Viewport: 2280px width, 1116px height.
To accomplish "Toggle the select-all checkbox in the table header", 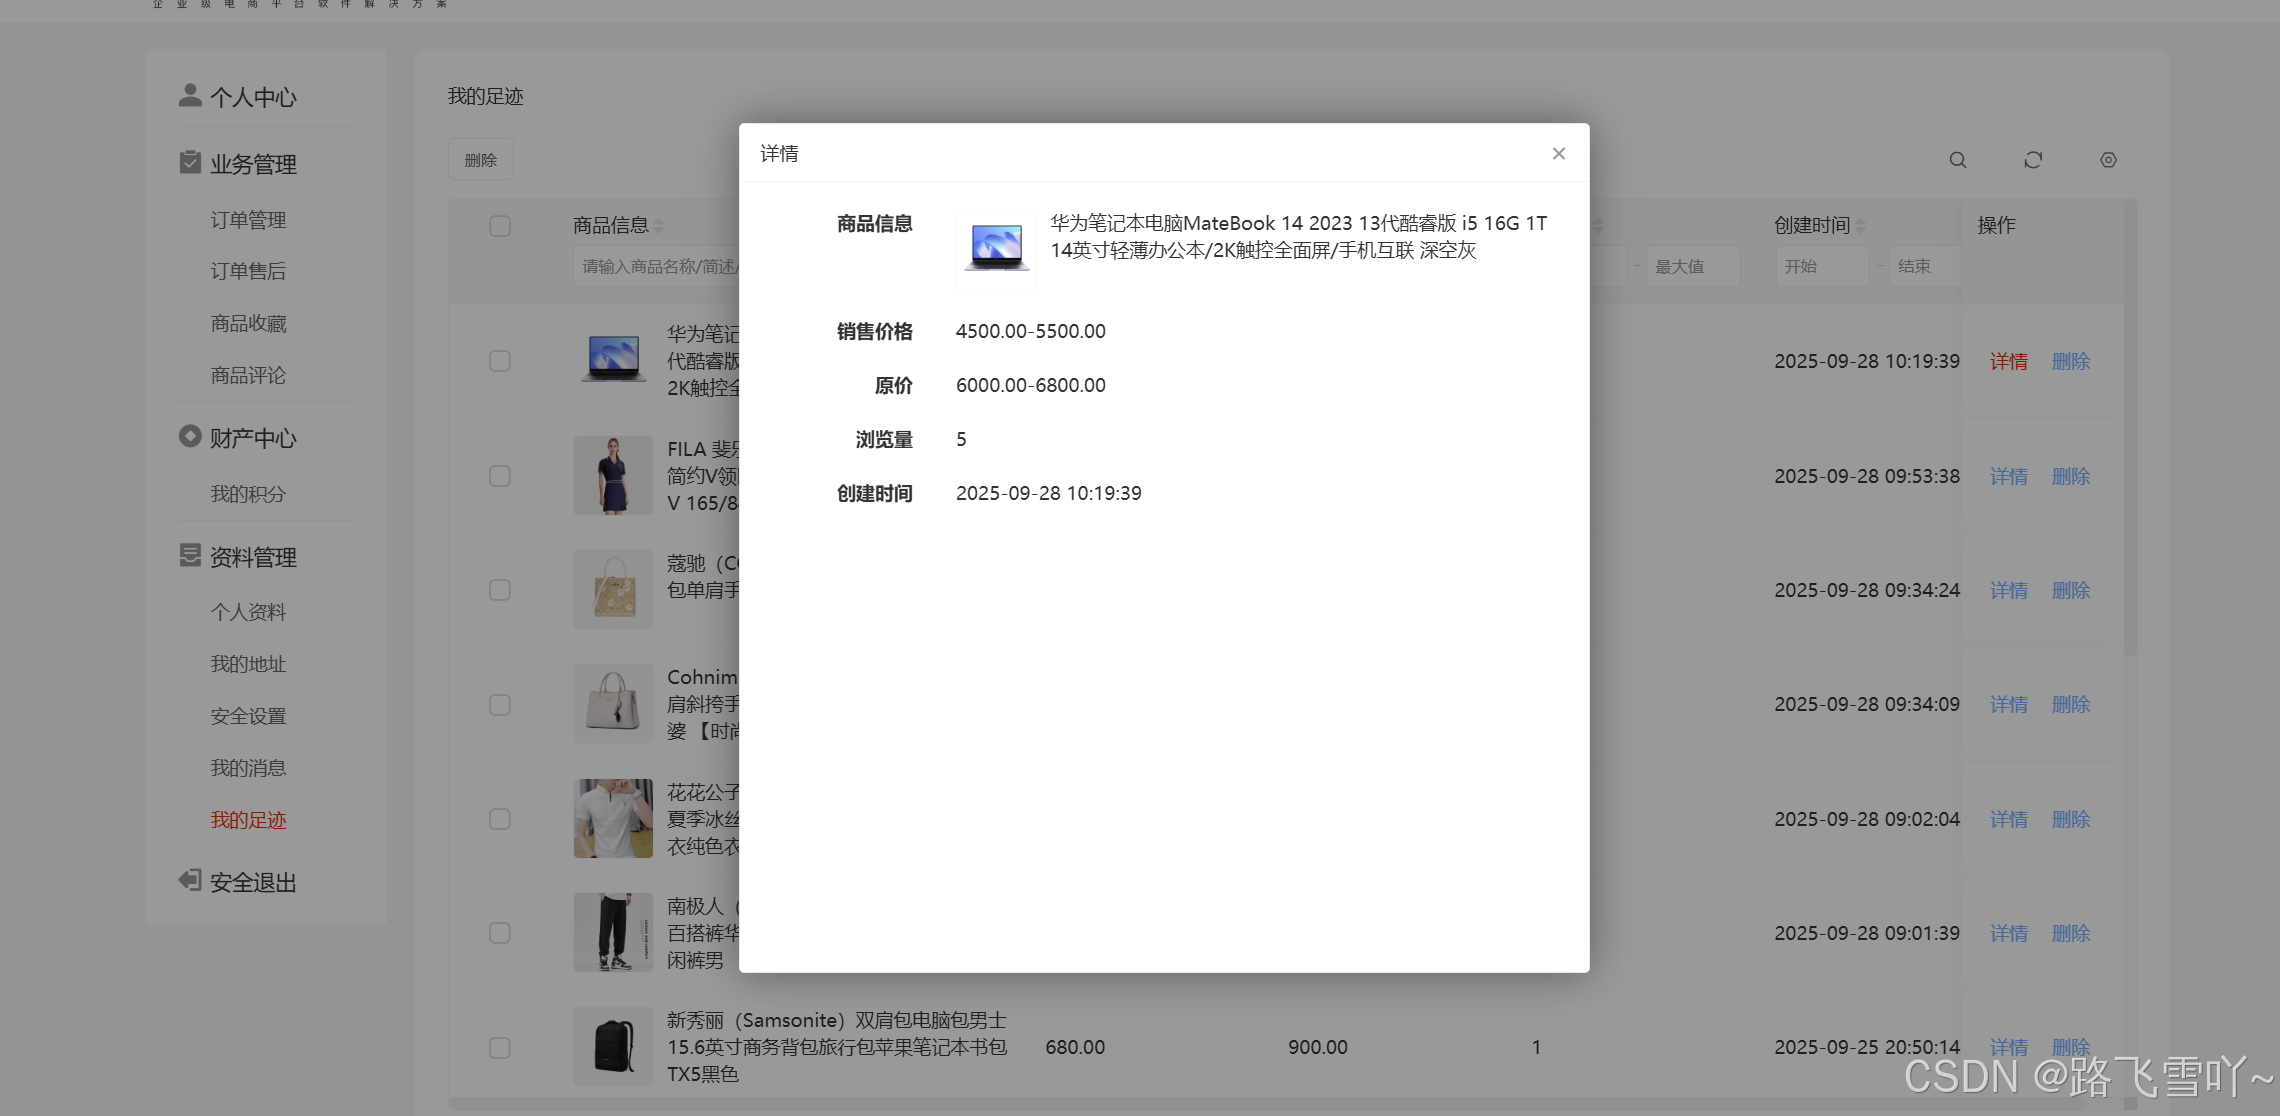I will [x=500, y=226].
